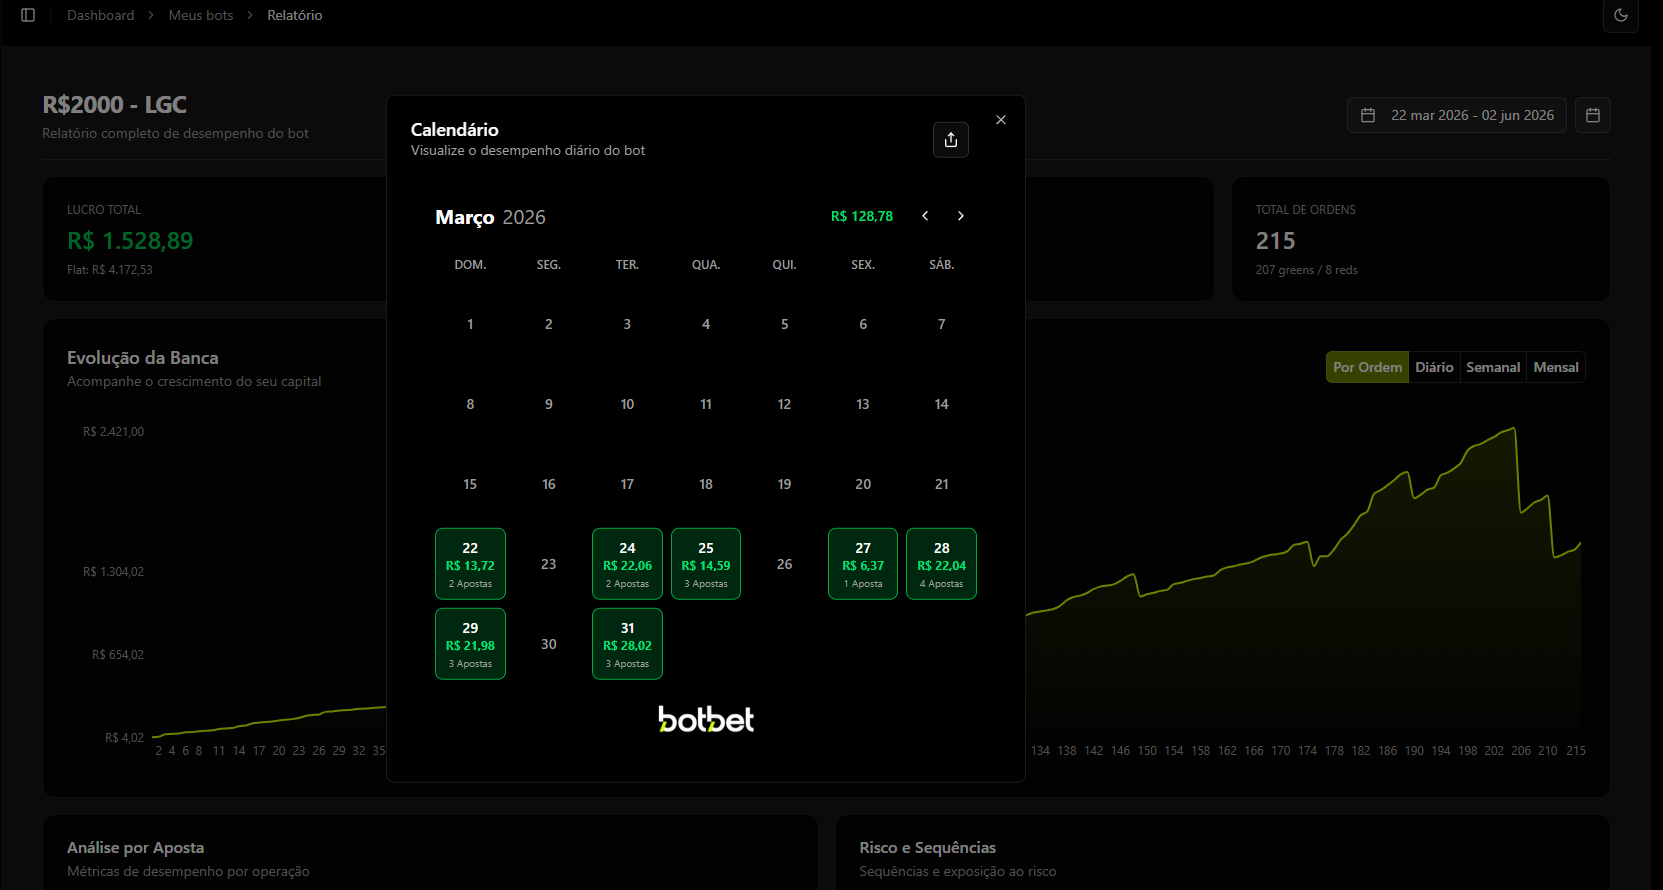Click the Risco e Sequências heading
The height and width of the screenshot is (890, 1663).
(927, 848)
